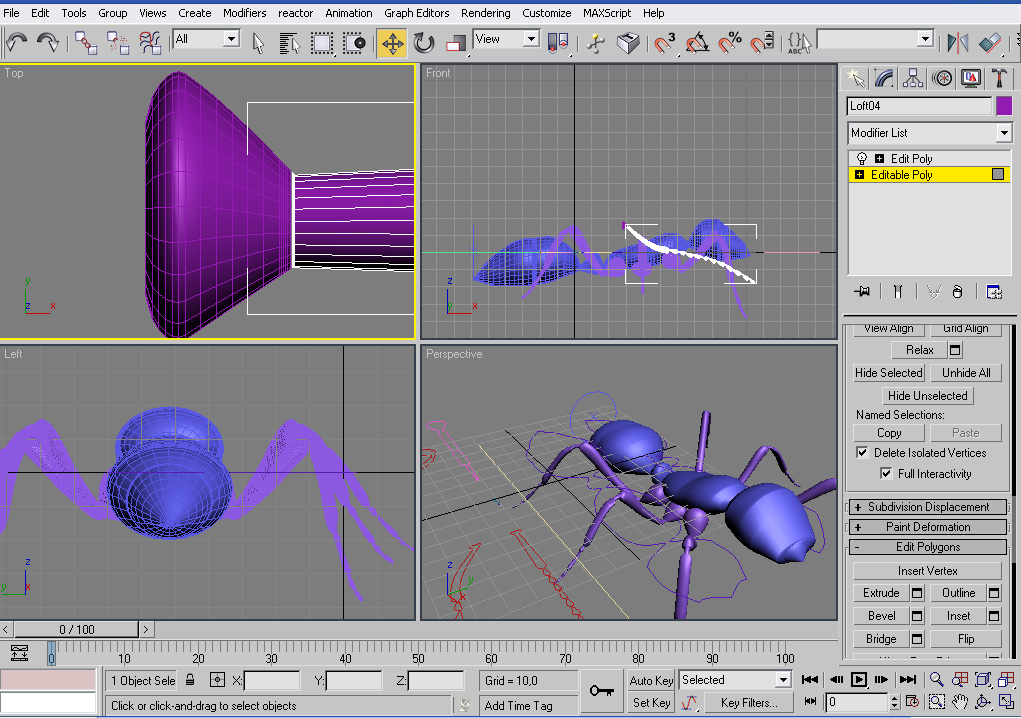Image resolution: width=1021 pixels, height=718 pixels.
Task: Click the Unhide All button
Action: tap(966, 372)
